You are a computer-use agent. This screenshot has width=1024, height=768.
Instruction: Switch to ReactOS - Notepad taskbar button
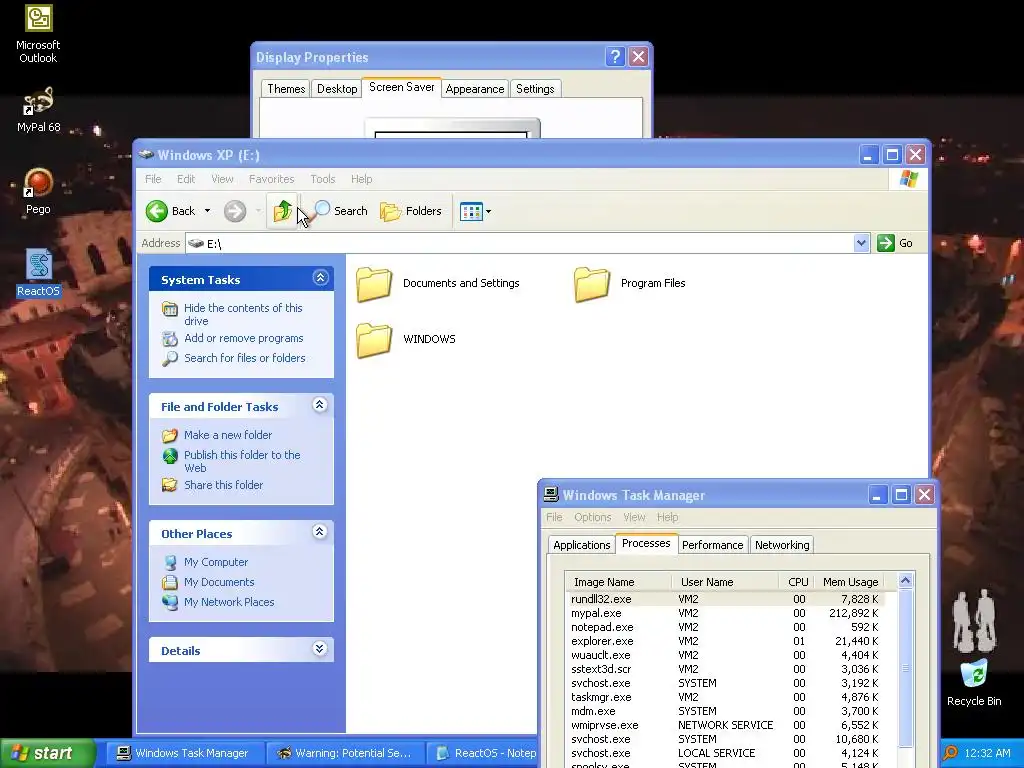483,753
